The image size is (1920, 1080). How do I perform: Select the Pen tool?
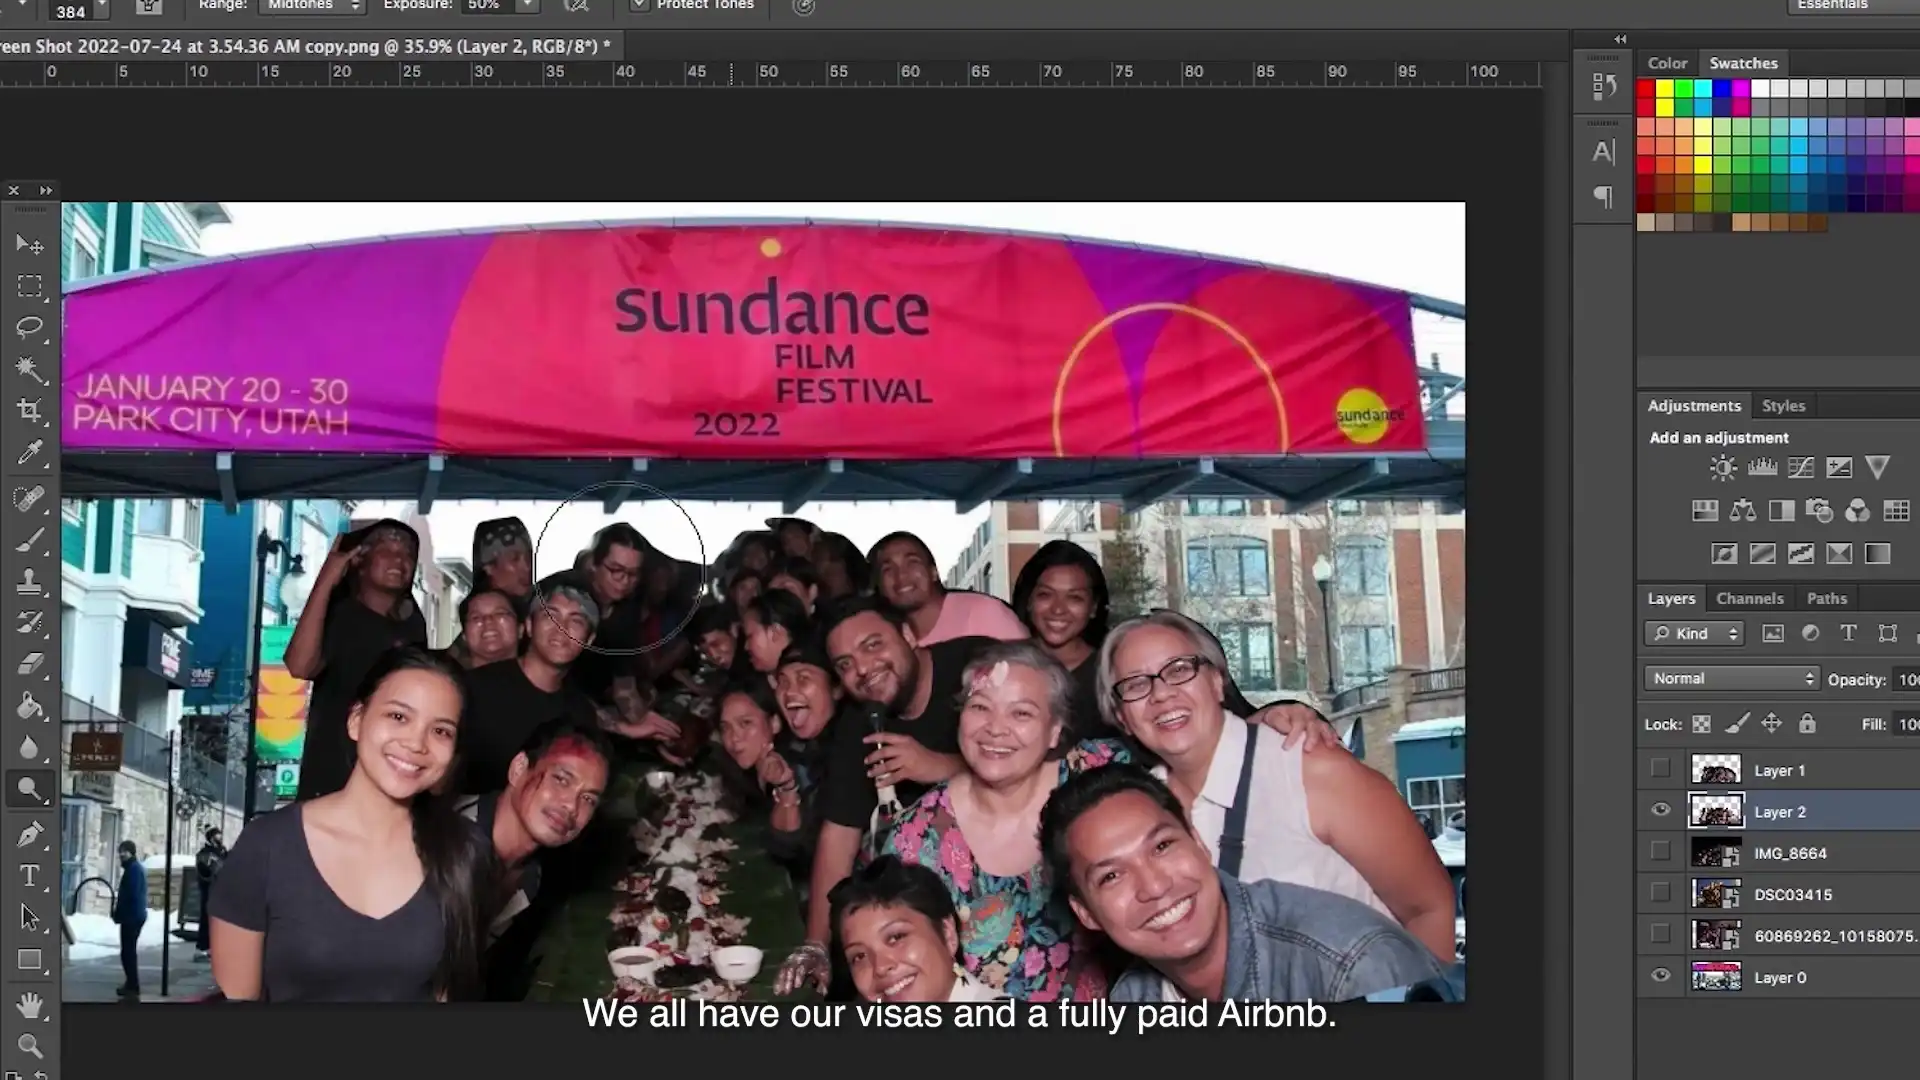[x=29, y=834]
